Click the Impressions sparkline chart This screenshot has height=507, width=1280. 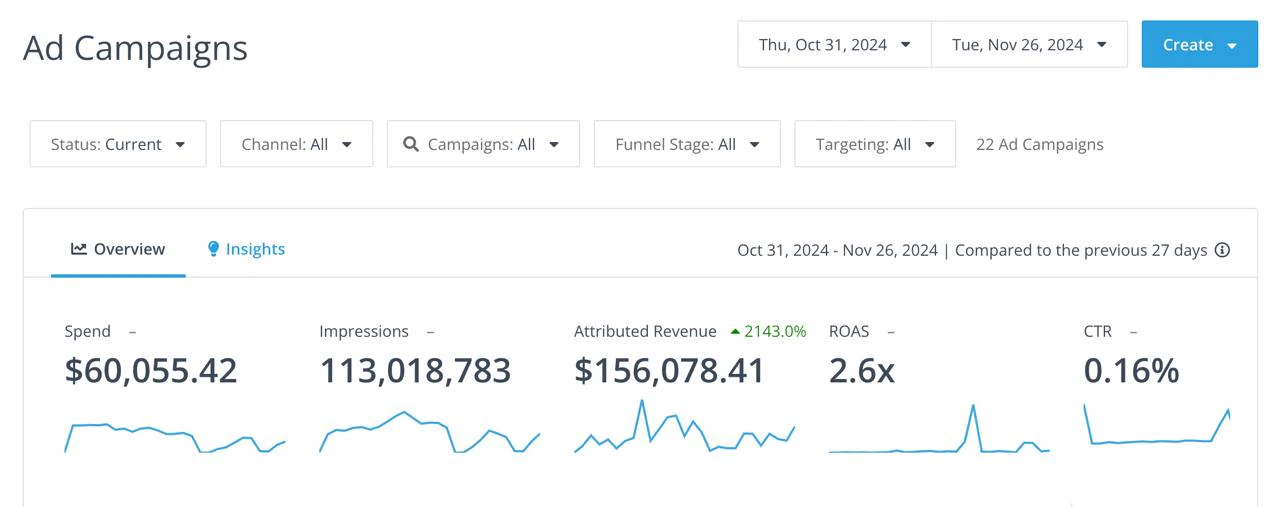[430, 432]
